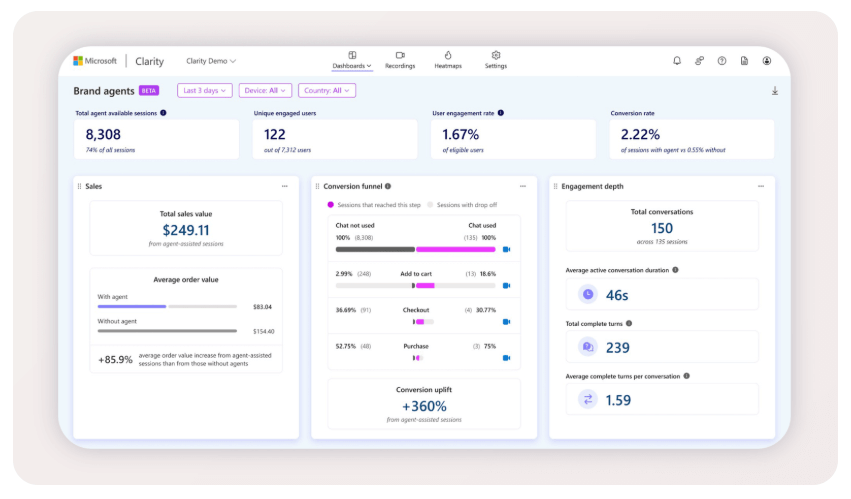Open the Device: All filter dropdown

pyautogui.click(x=265, y=90)
